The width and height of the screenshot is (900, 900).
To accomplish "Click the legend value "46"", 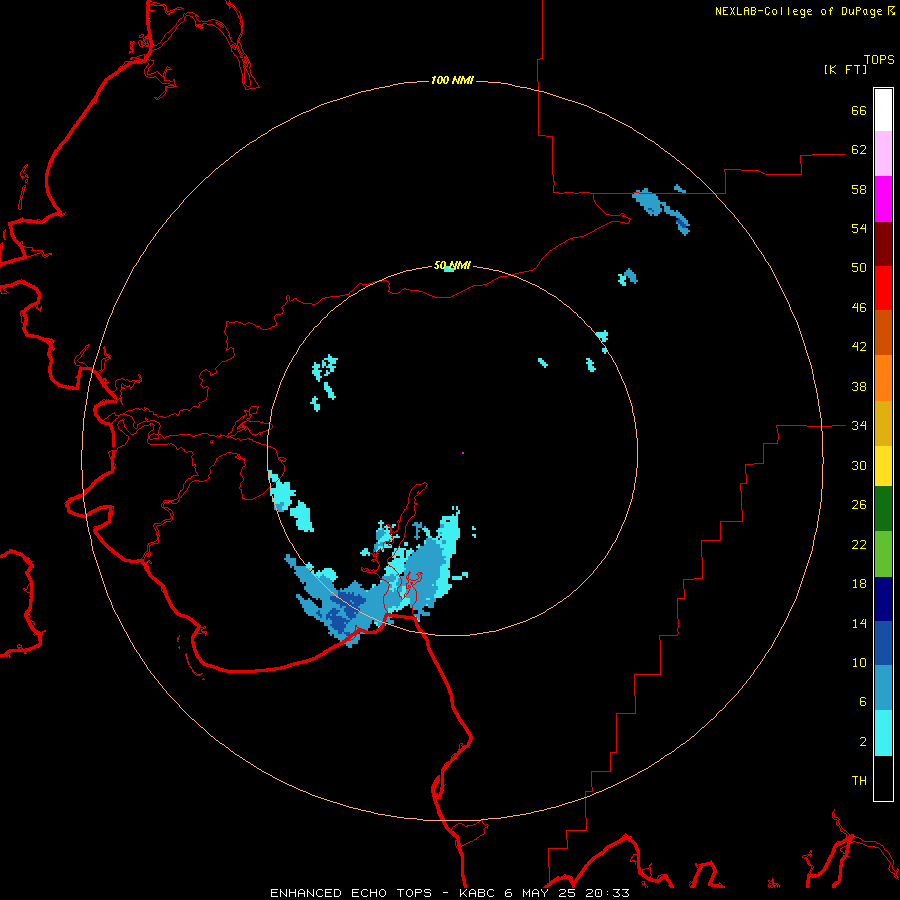I will coord(859,308).
